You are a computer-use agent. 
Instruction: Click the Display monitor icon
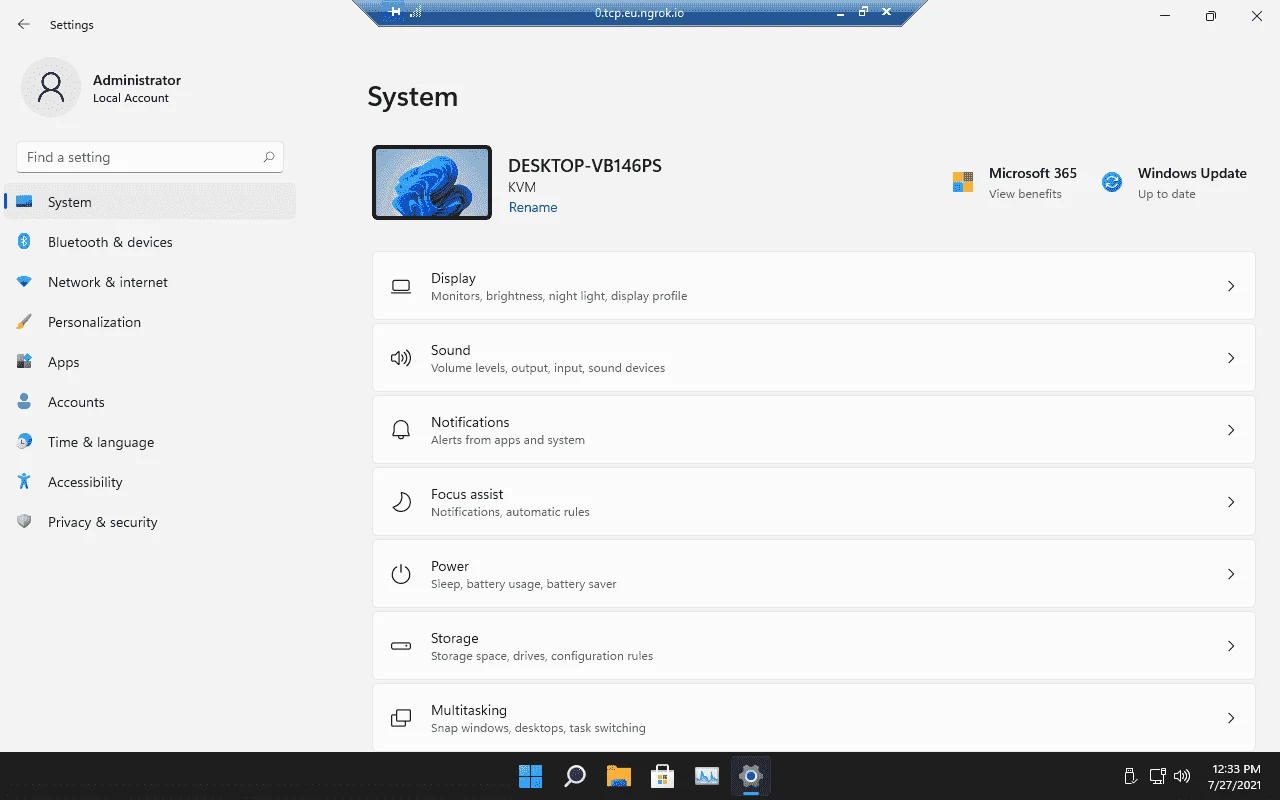[401, 286]
